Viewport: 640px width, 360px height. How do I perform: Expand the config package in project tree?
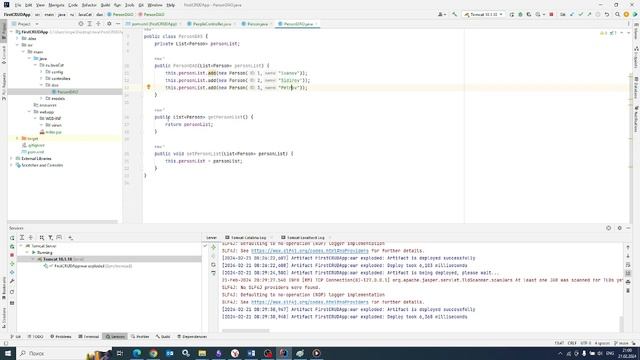[41, 72]
